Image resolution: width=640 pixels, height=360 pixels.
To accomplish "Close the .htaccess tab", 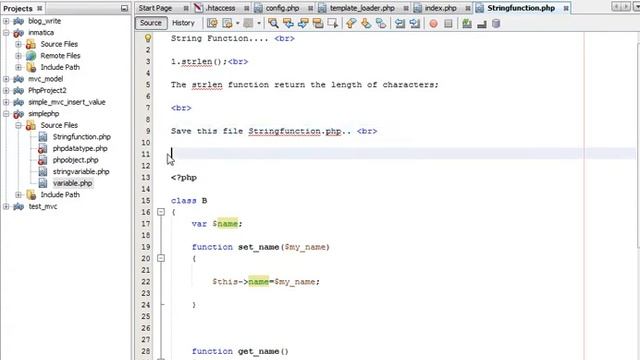I will (247, 8).
